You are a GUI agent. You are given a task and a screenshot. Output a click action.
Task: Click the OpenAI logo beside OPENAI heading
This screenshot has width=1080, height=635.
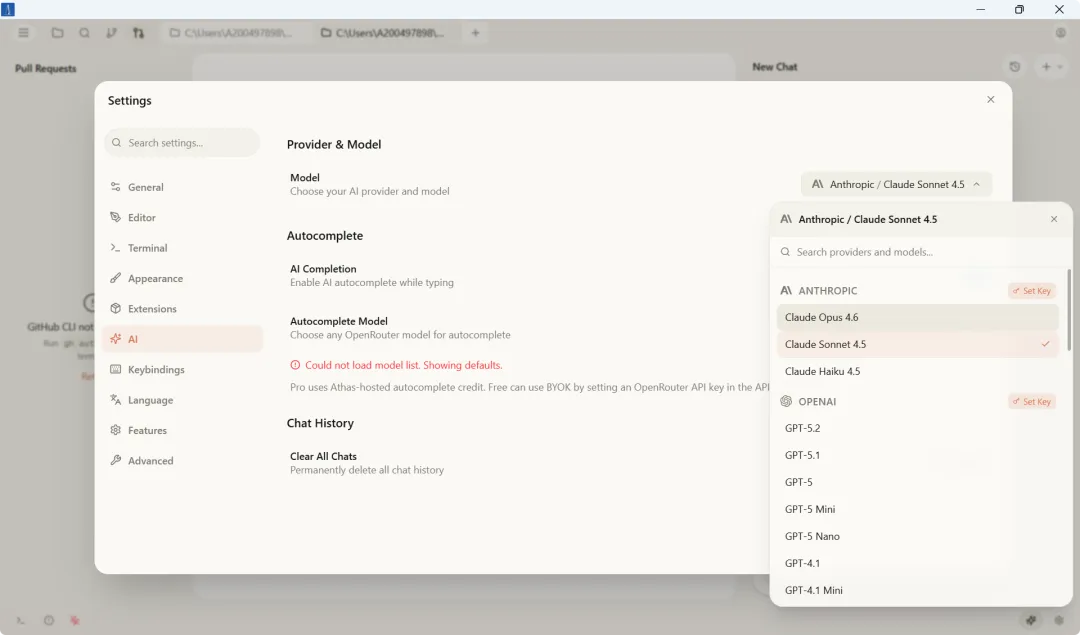click(x=786, y=401)
